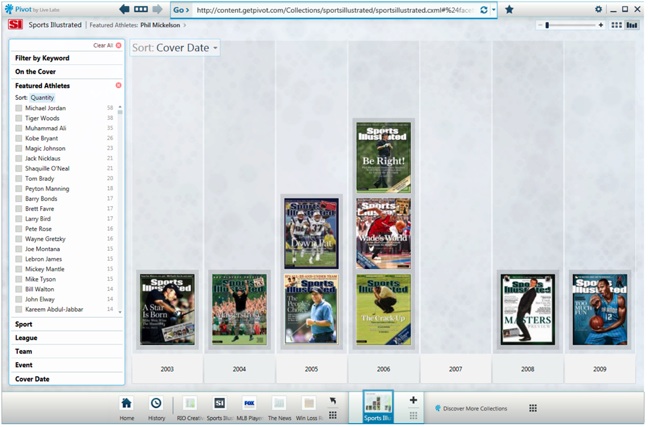
Task: Click Clear All filters
Action: pos(107,45)
